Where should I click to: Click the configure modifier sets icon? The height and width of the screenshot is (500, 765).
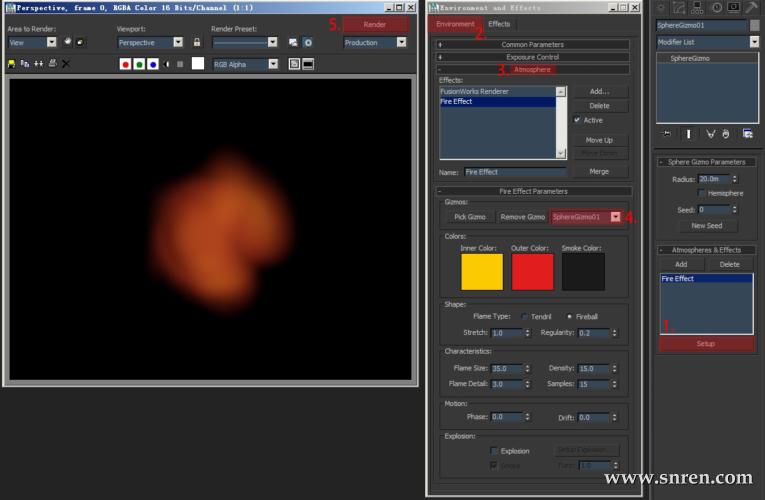(745, 133)
